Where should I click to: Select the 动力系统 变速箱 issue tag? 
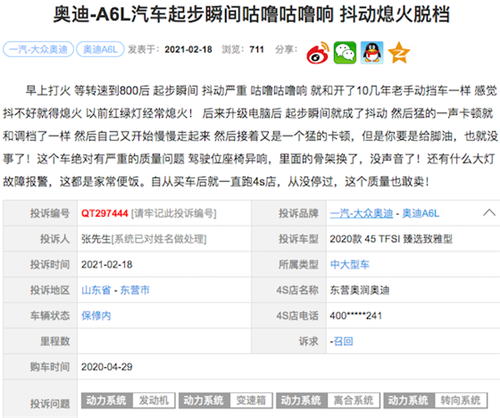click(226, 400)
